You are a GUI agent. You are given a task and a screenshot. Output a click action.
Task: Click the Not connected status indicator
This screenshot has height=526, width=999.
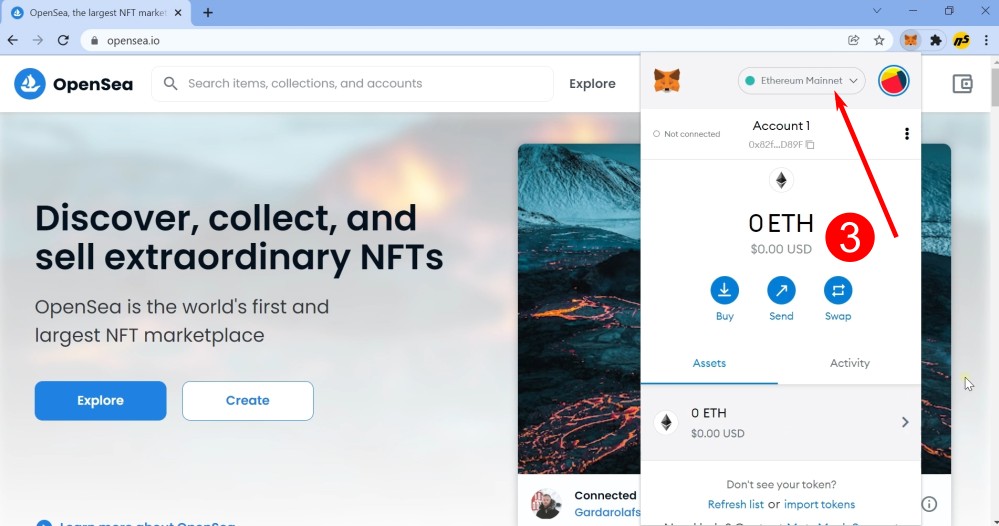[686, 134]
